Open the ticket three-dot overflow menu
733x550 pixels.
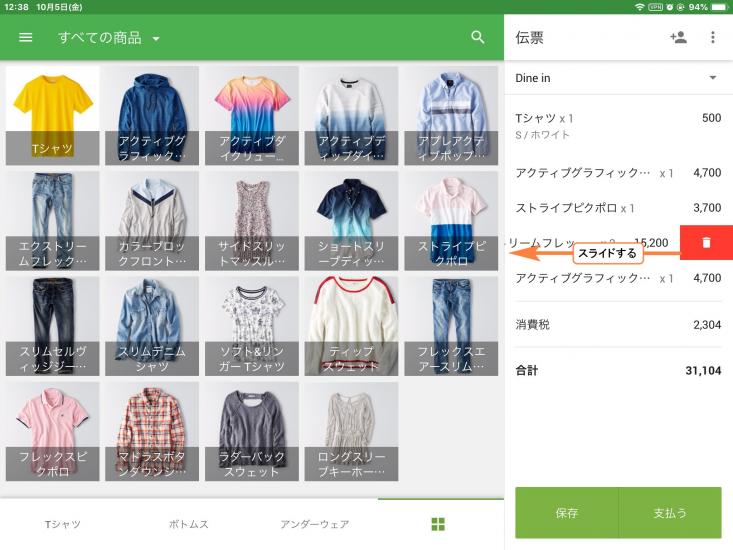[x=712, y=37]
